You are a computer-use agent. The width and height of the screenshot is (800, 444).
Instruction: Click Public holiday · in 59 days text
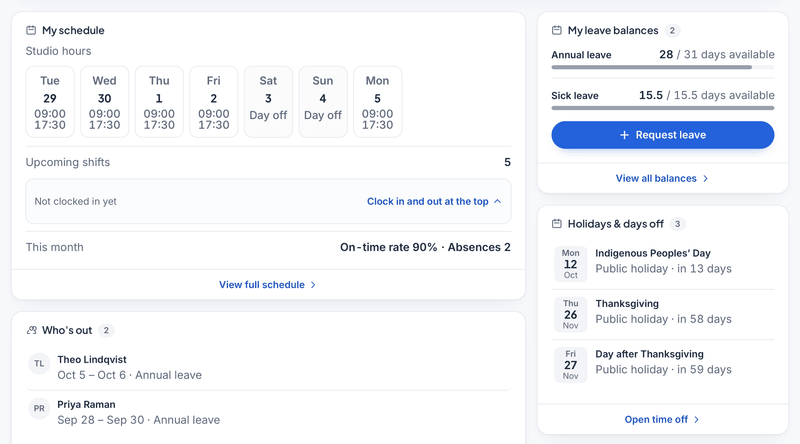pyautogui.click(x=663, y=369)
